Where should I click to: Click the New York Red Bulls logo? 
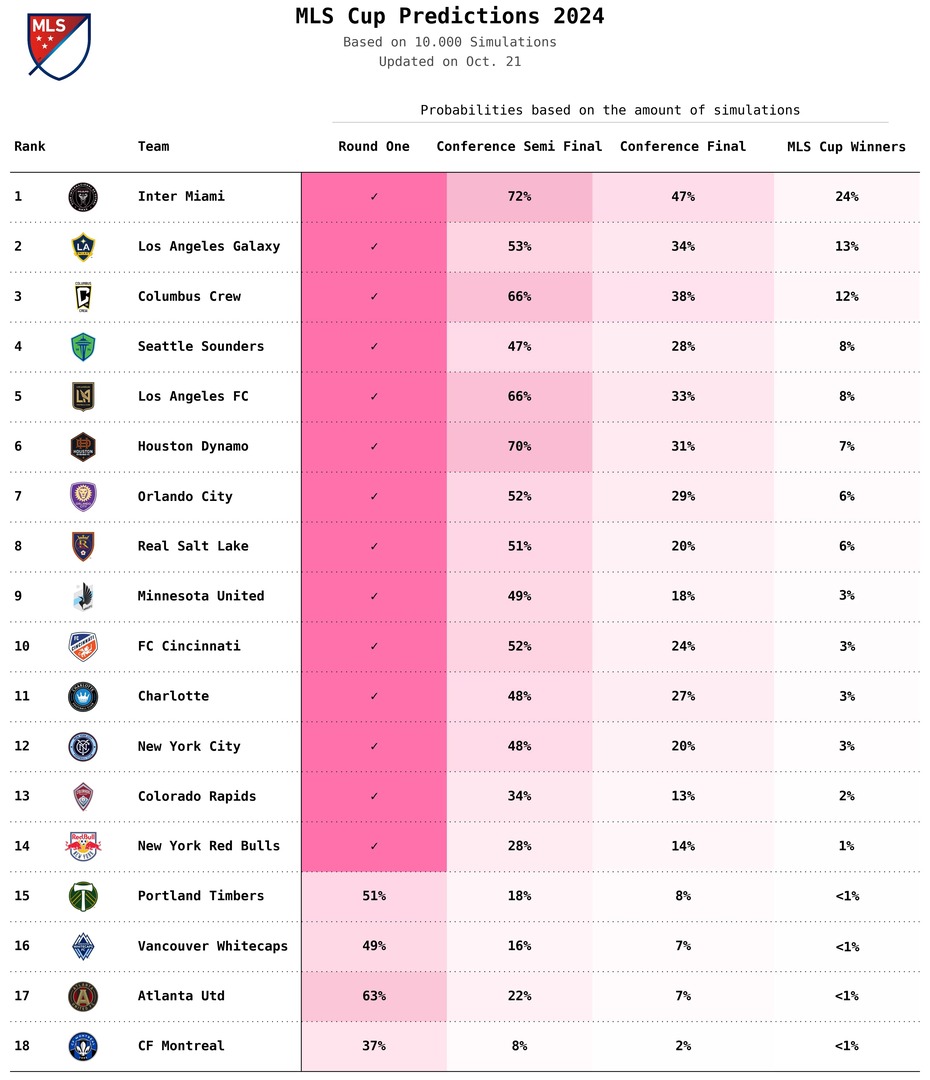[83, 846]
